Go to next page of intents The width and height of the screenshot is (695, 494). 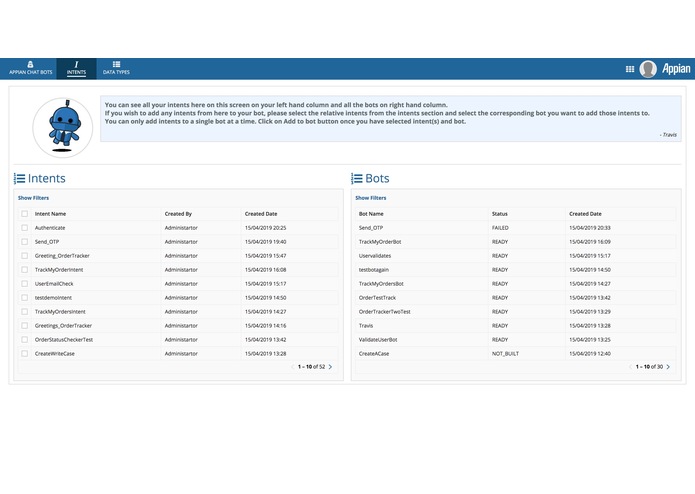tap(330, 367)
